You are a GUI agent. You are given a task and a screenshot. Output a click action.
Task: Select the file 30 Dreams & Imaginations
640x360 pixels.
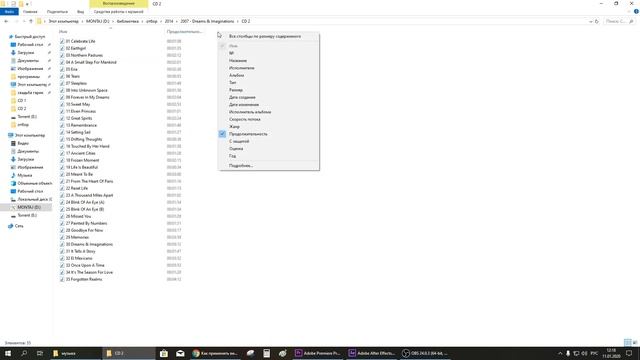pos(89,244)
